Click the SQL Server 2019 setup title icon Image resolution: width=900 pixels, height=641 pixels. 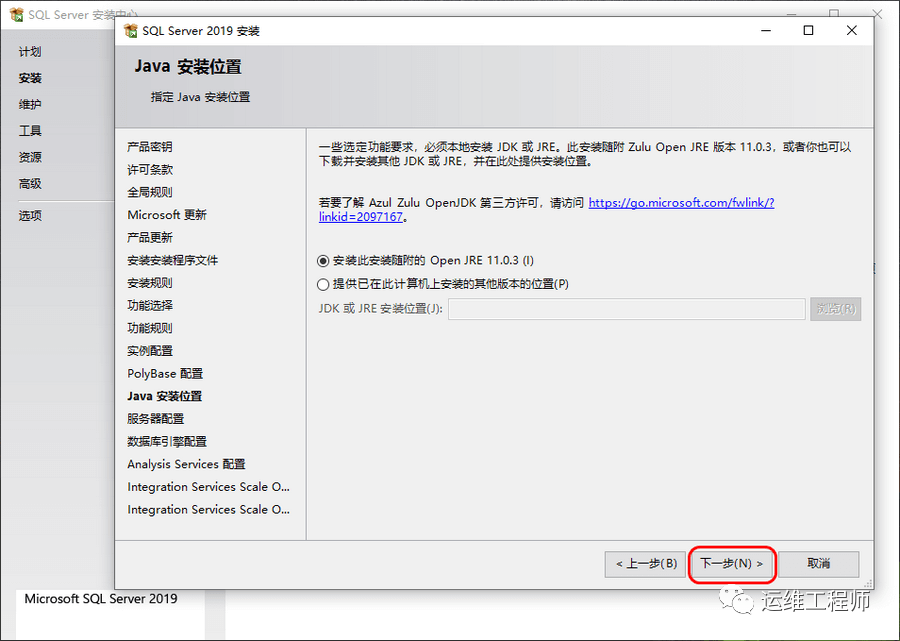tap(131, 30)
